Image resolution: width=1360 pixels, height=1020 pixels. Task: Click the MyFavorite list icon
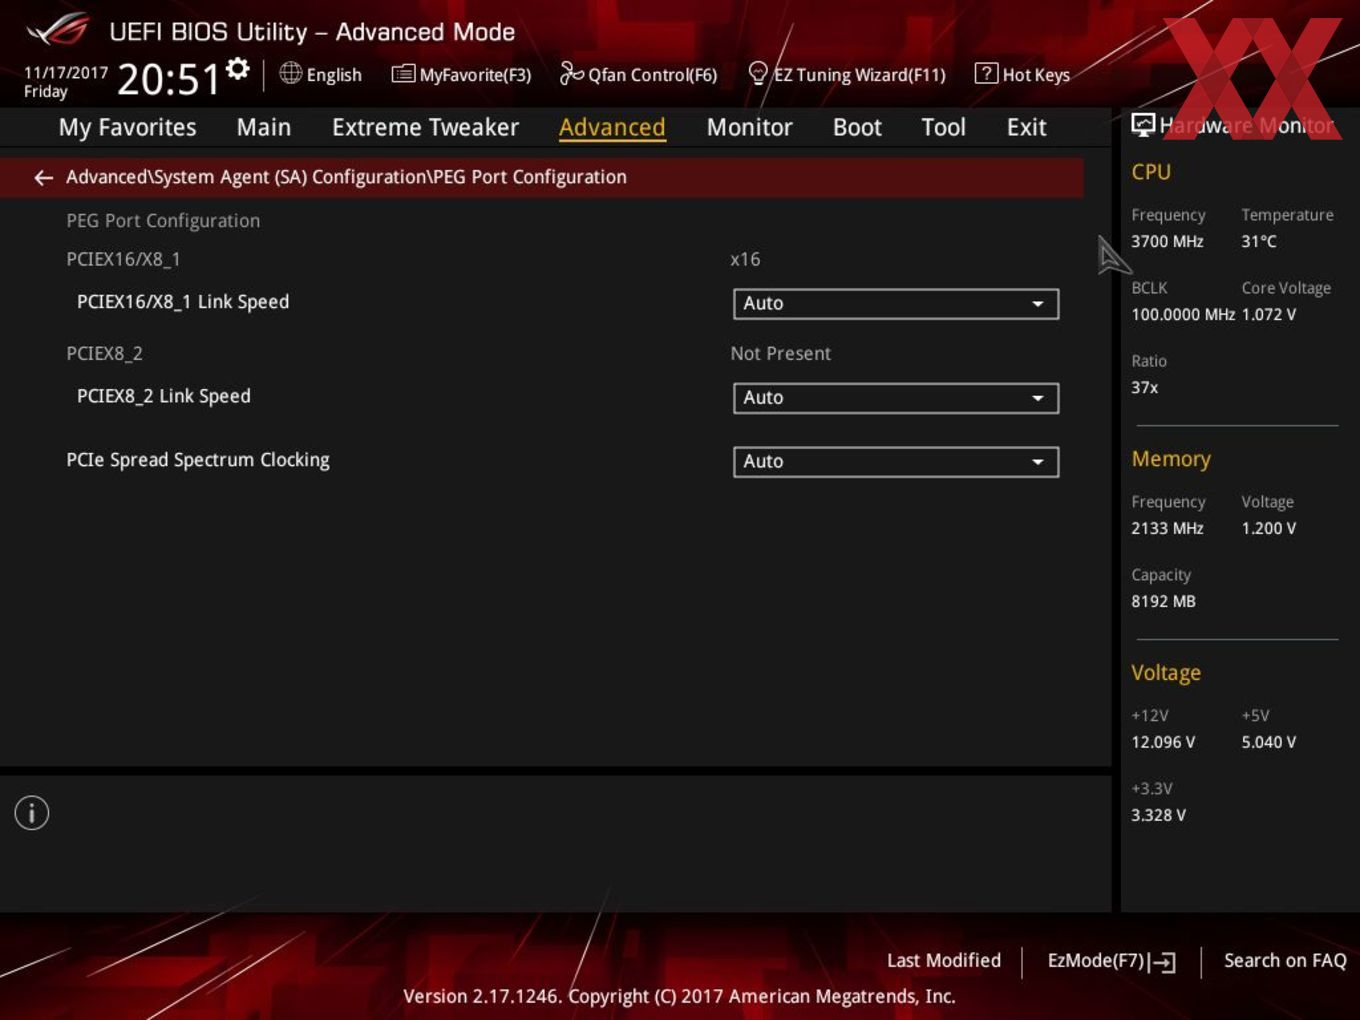[x=403, y=74]
